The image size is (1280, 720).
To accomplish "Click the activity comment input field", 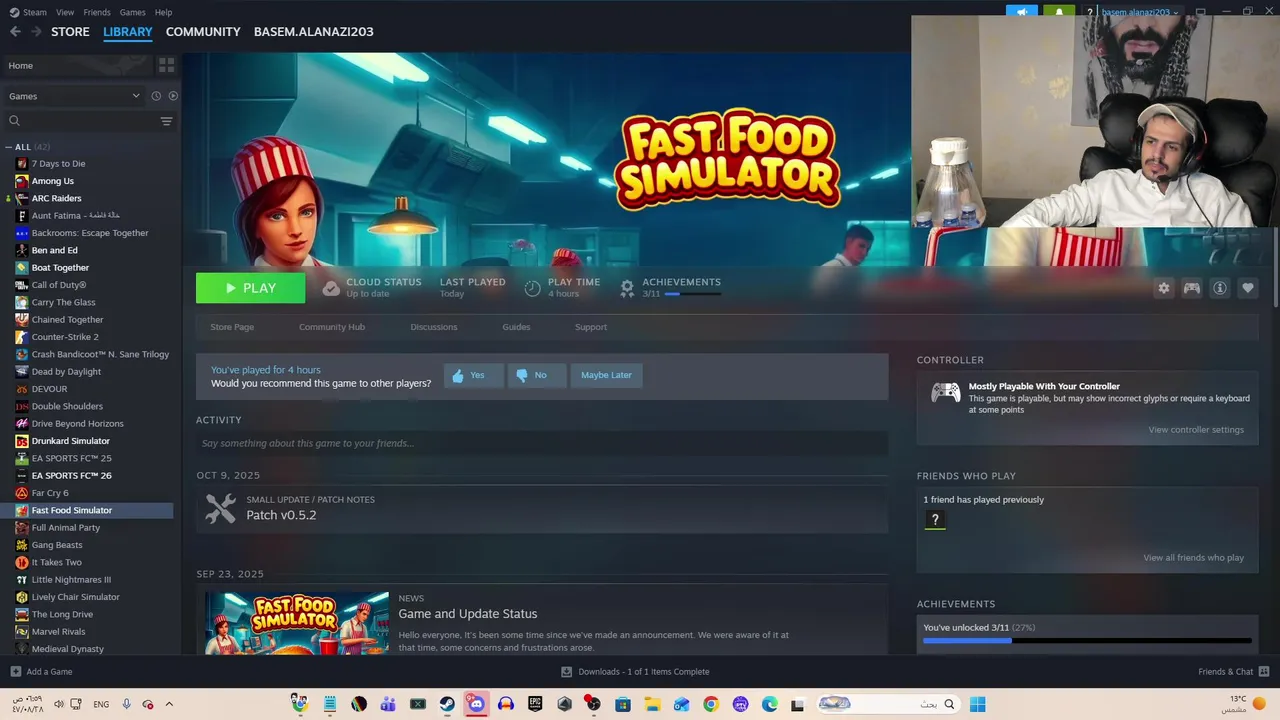I will [542, 443].
